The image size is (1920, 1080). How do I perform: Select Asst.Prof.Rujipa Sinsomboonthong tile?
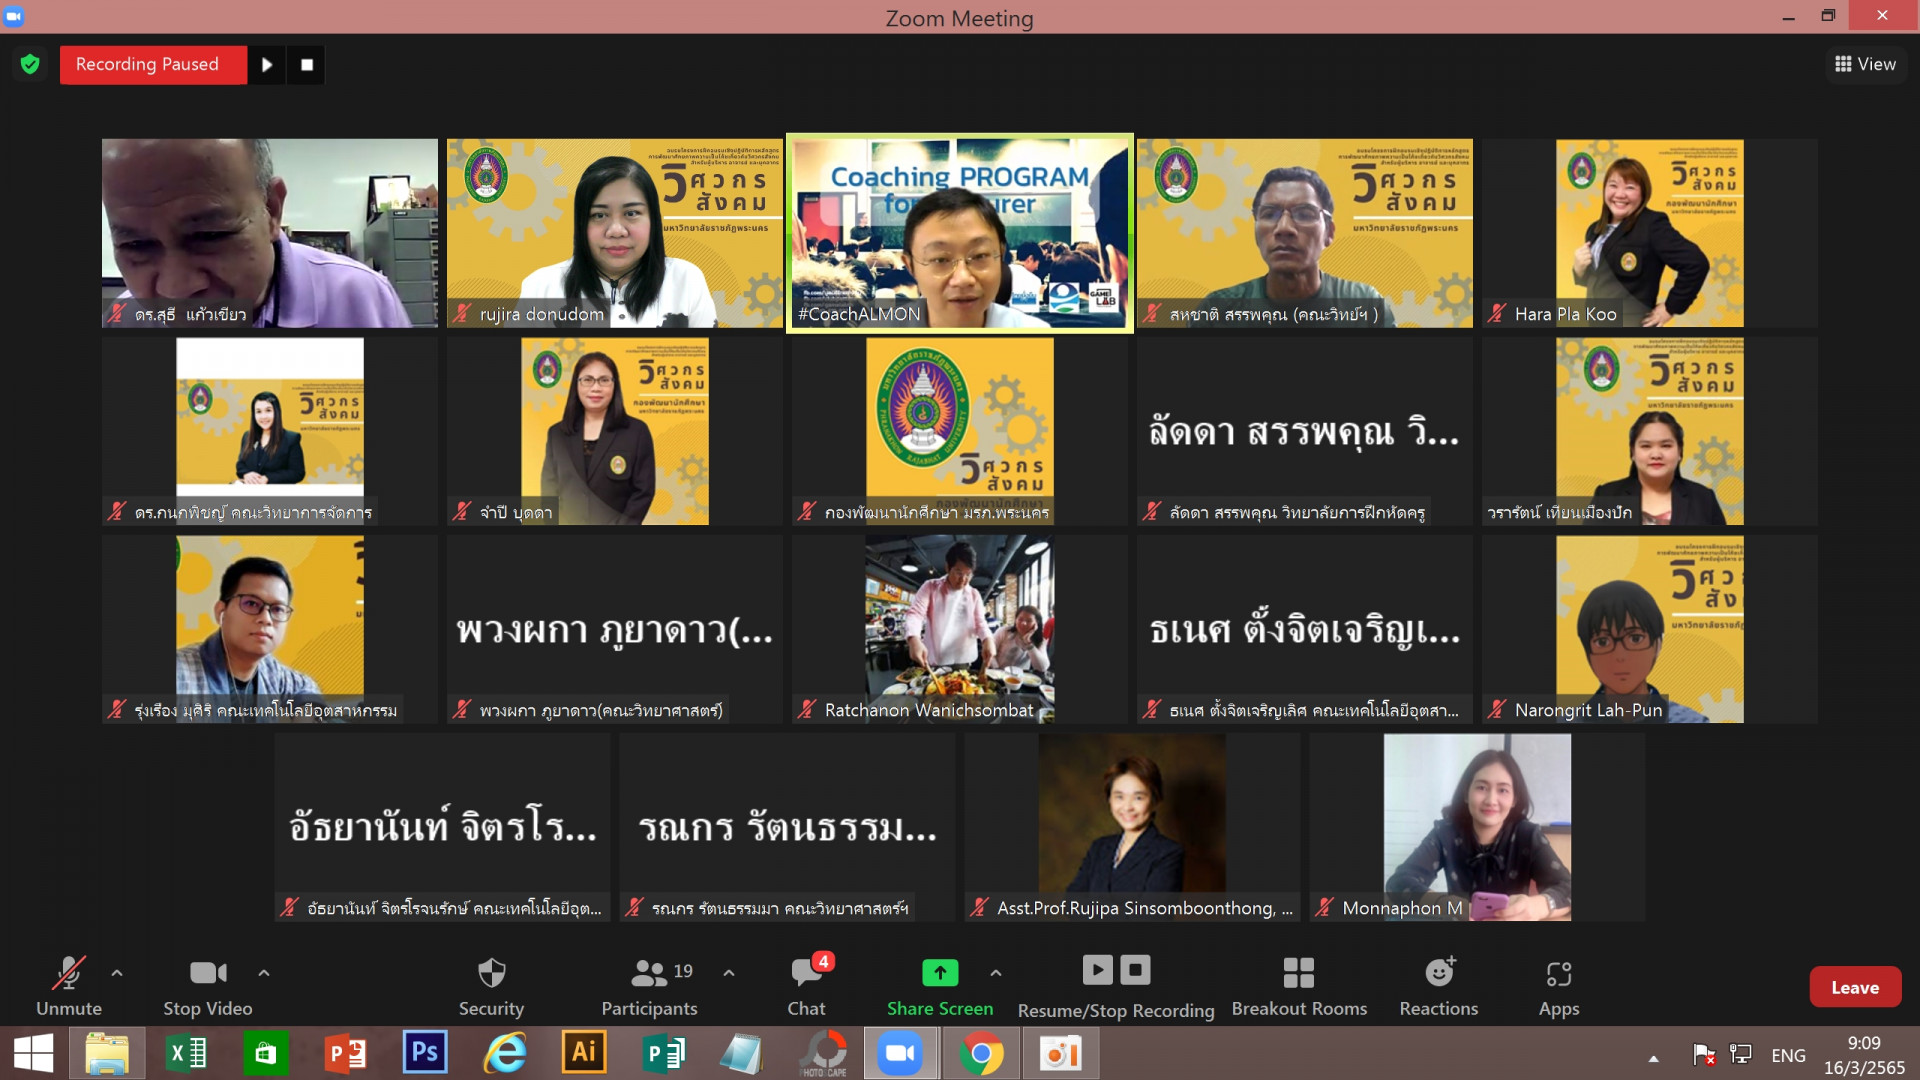pos(1132,827)
